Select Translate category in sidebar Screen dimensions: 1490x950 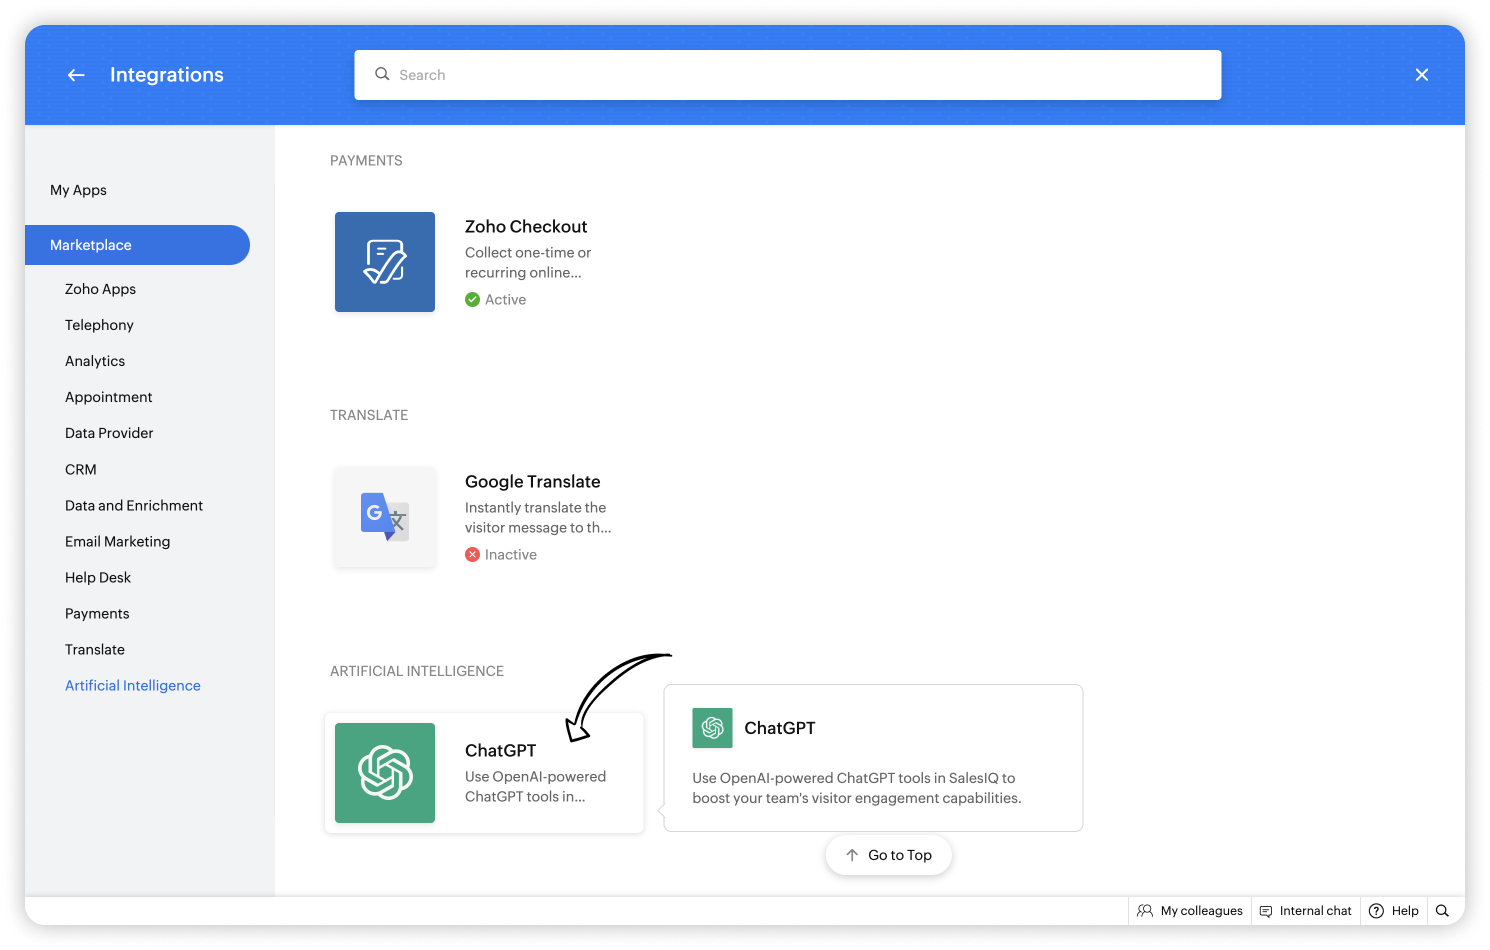pyautogui.click(x=95, y=649)
